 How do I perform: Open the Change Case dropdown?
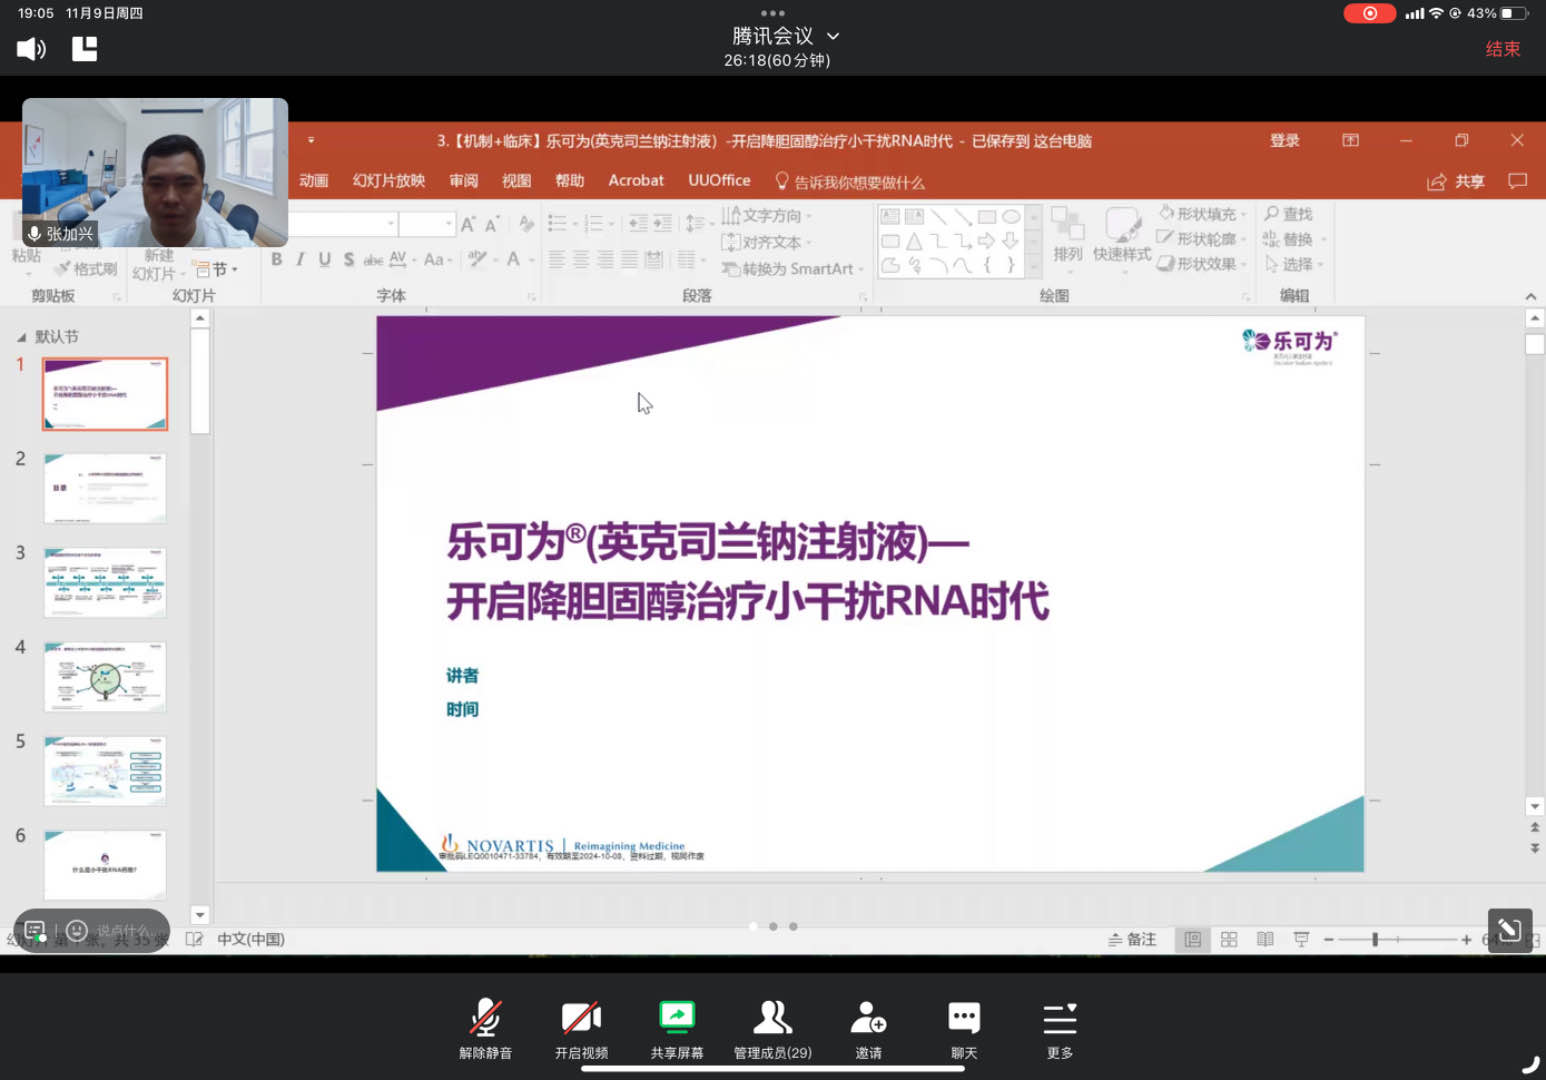(x=438, y=260)
